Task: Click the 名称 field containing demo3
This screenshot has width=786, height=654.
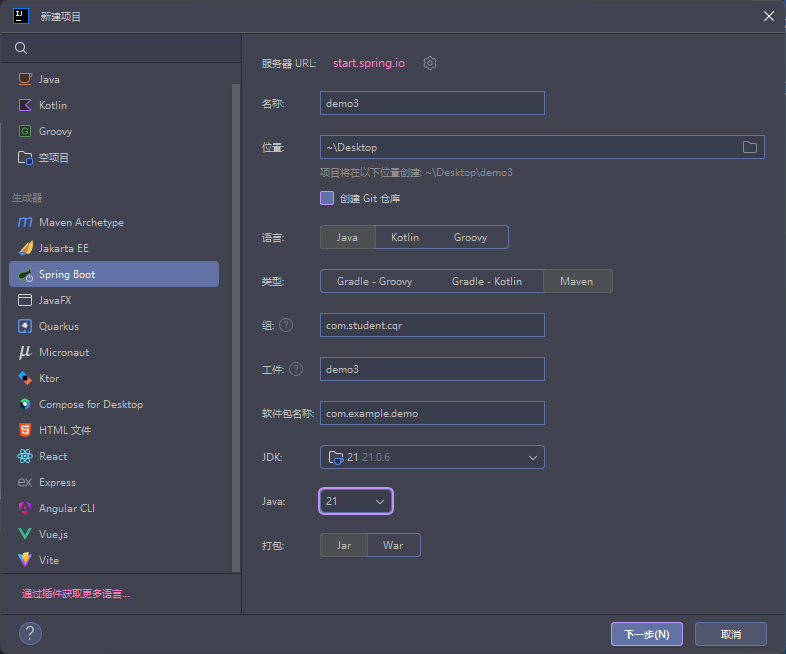Action: (432, 103)
